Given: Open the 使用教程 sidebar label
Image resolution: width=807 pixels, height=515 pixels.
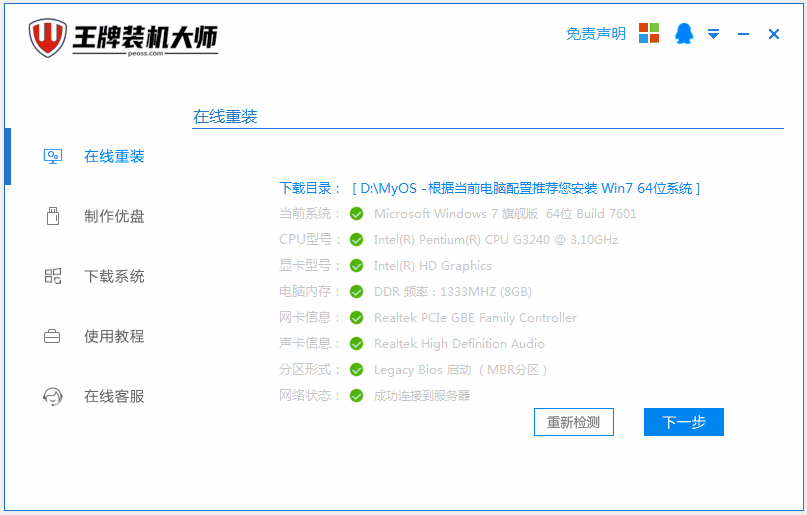Looking at the screenshot, I should [114, 336].
